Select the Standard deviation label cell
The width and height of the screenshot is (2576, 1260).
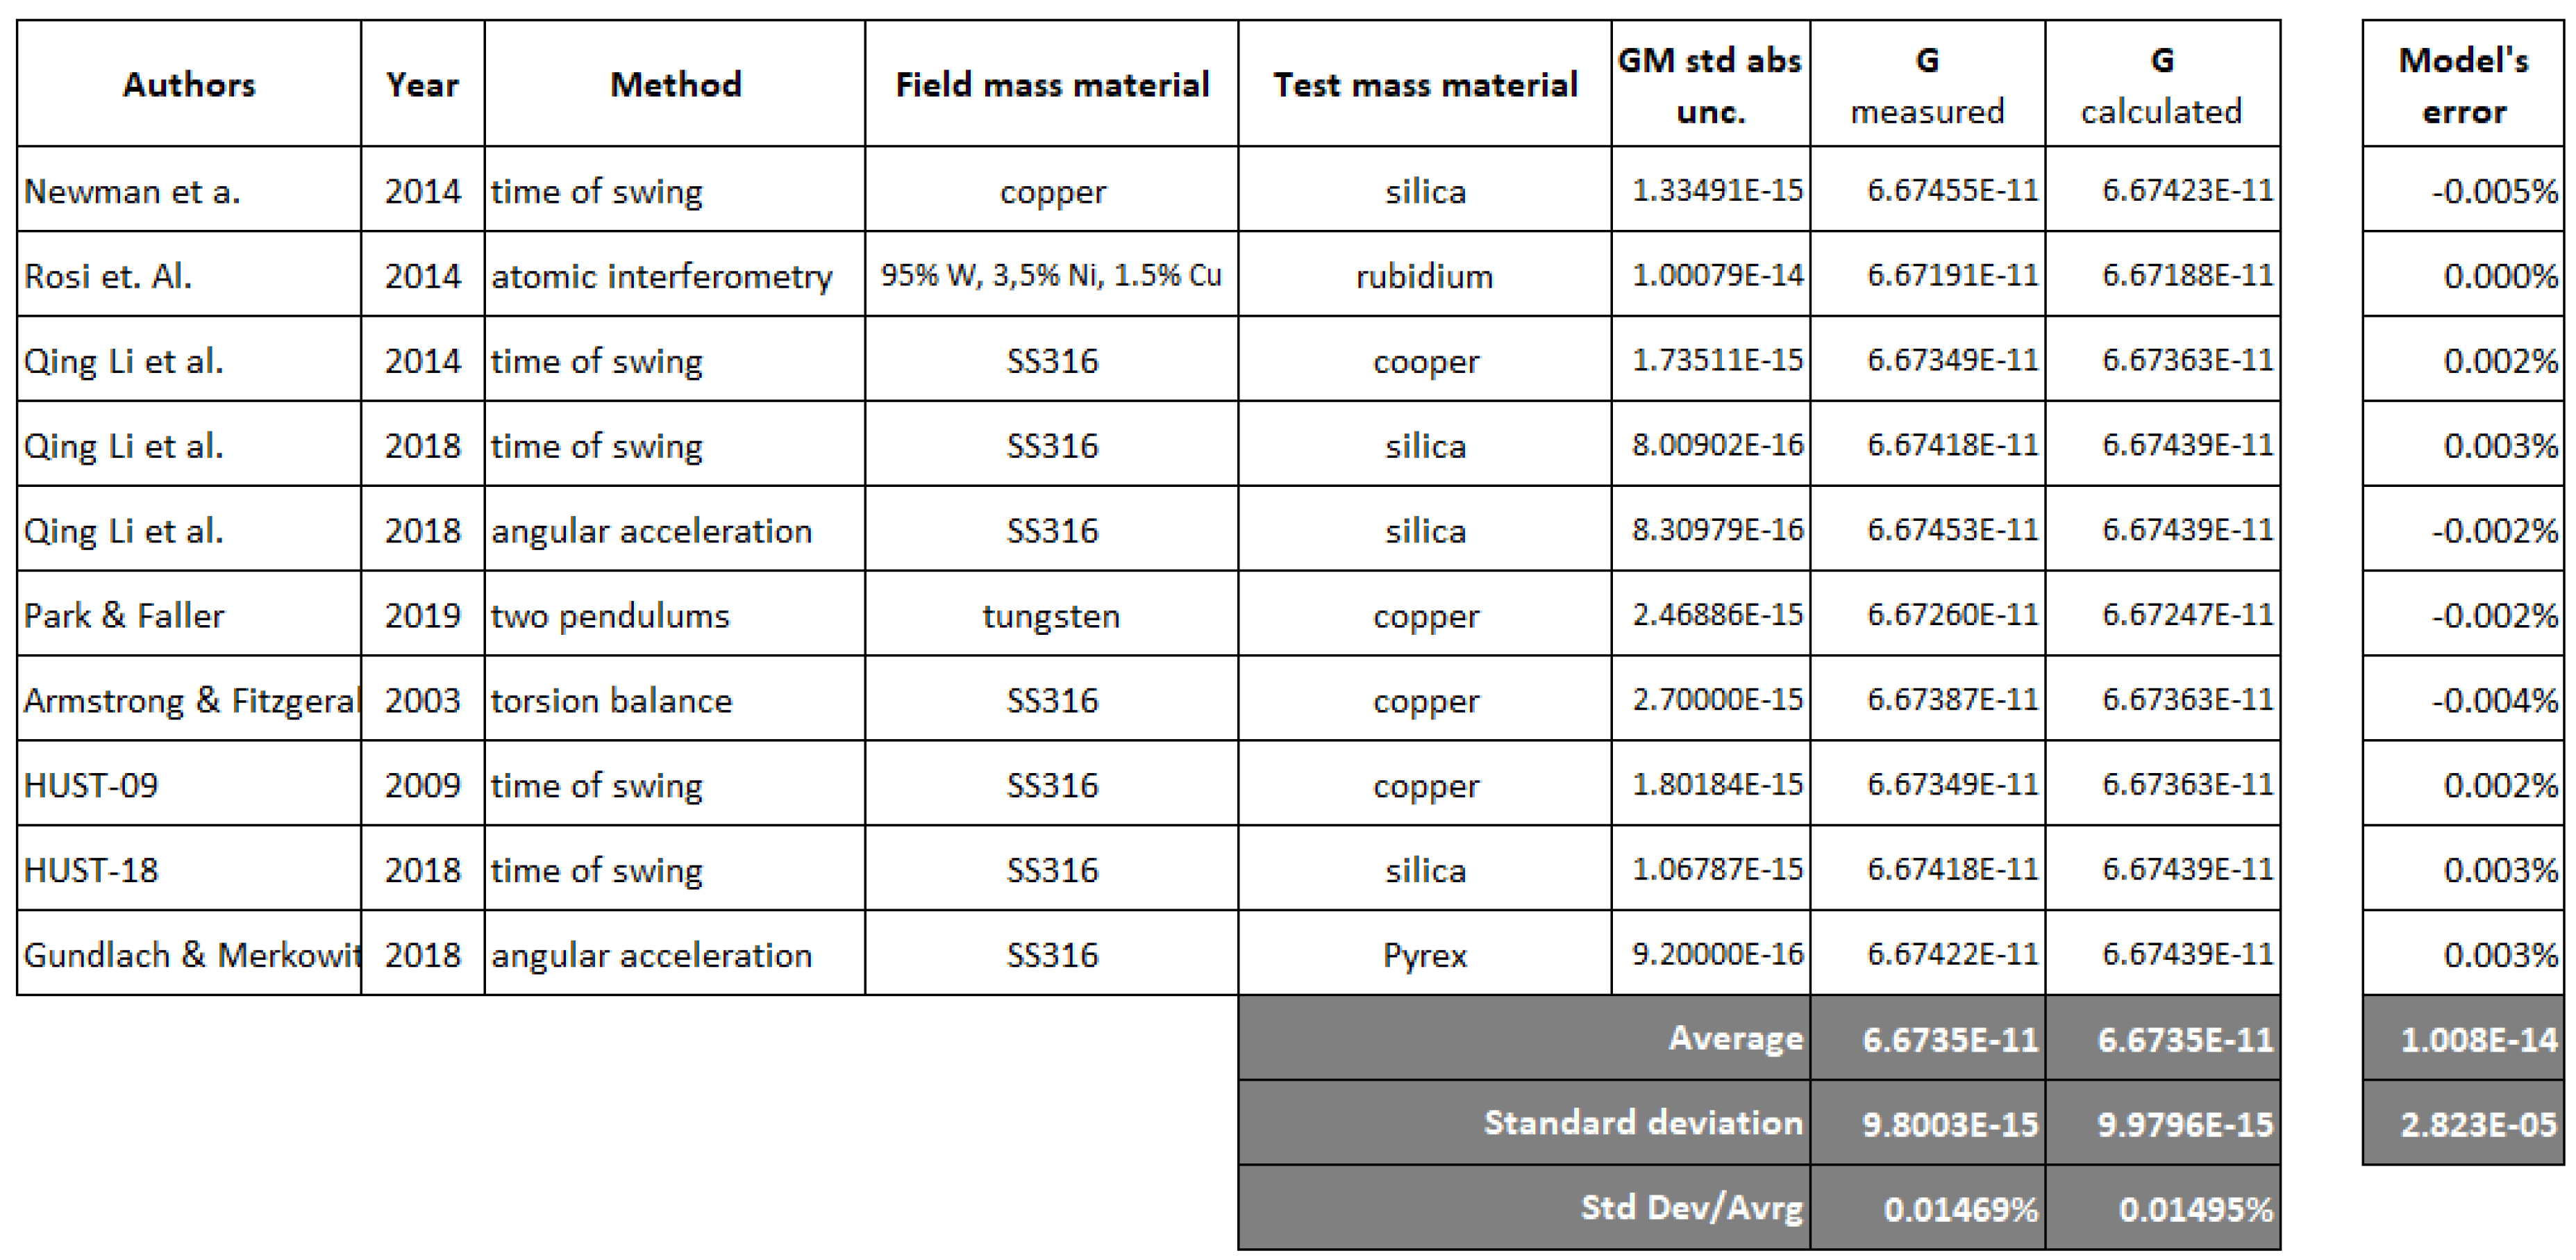coord(1642,1123)
